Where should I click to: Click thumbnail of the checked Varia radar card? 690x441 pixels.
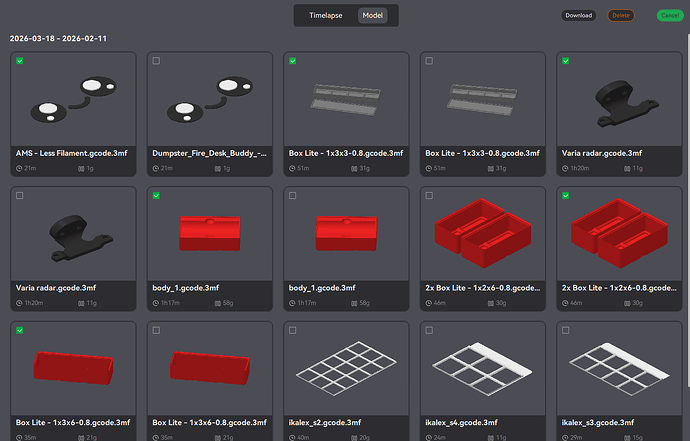point(619,99)
